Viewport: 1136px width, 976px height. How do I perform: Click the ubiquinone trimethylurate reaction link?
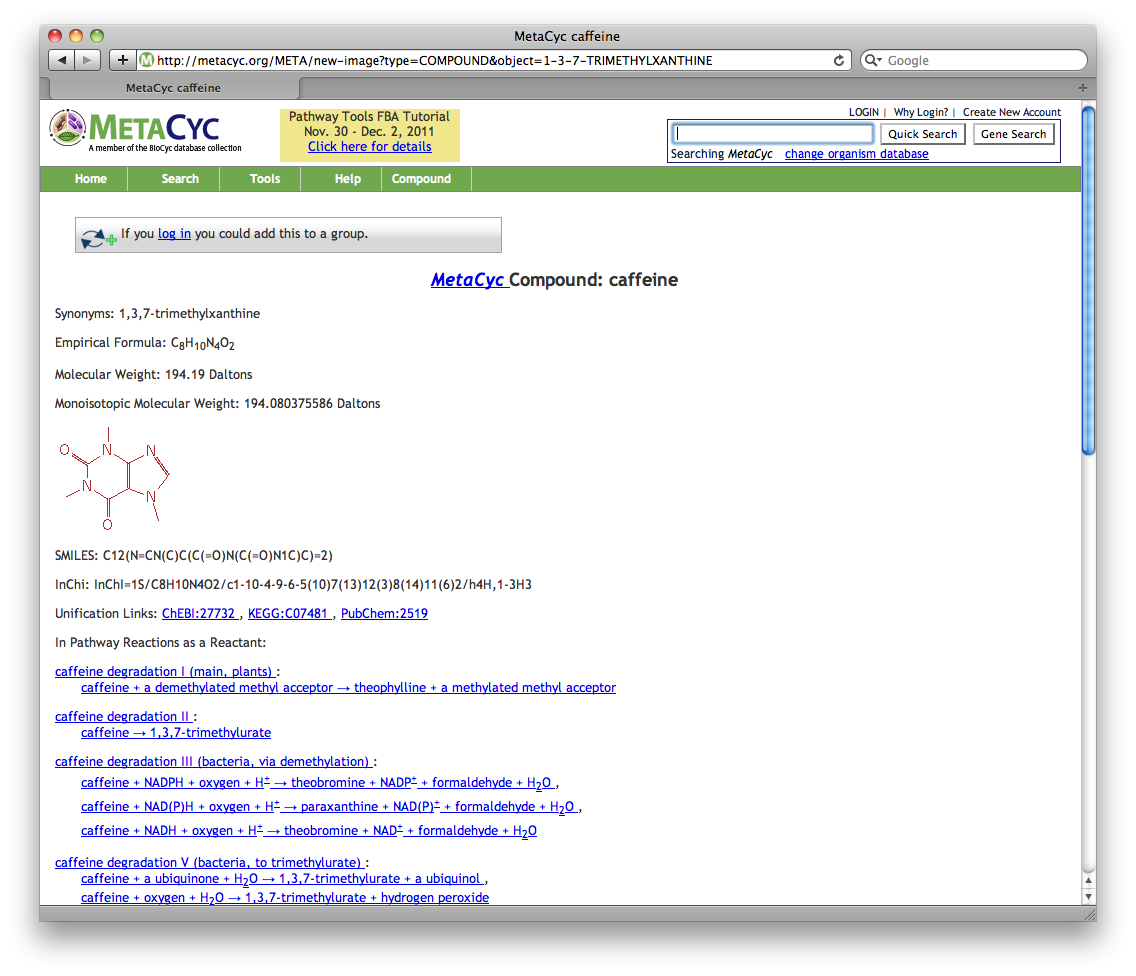point(281,879)
